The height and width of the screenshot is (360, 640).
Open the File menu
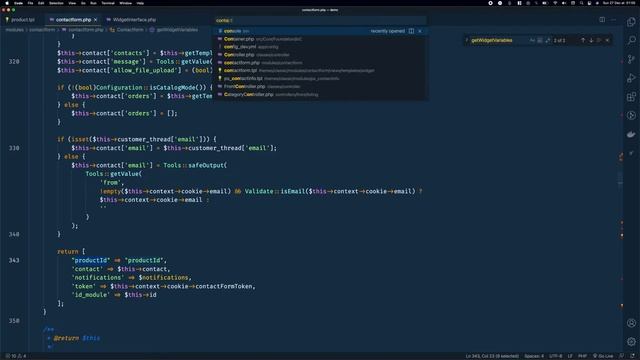[30, 3]
